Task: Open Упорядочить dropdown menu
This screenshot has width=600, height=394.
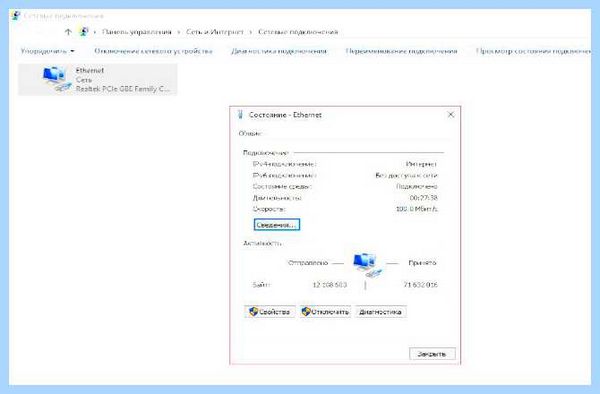Action: coord(47,51)
